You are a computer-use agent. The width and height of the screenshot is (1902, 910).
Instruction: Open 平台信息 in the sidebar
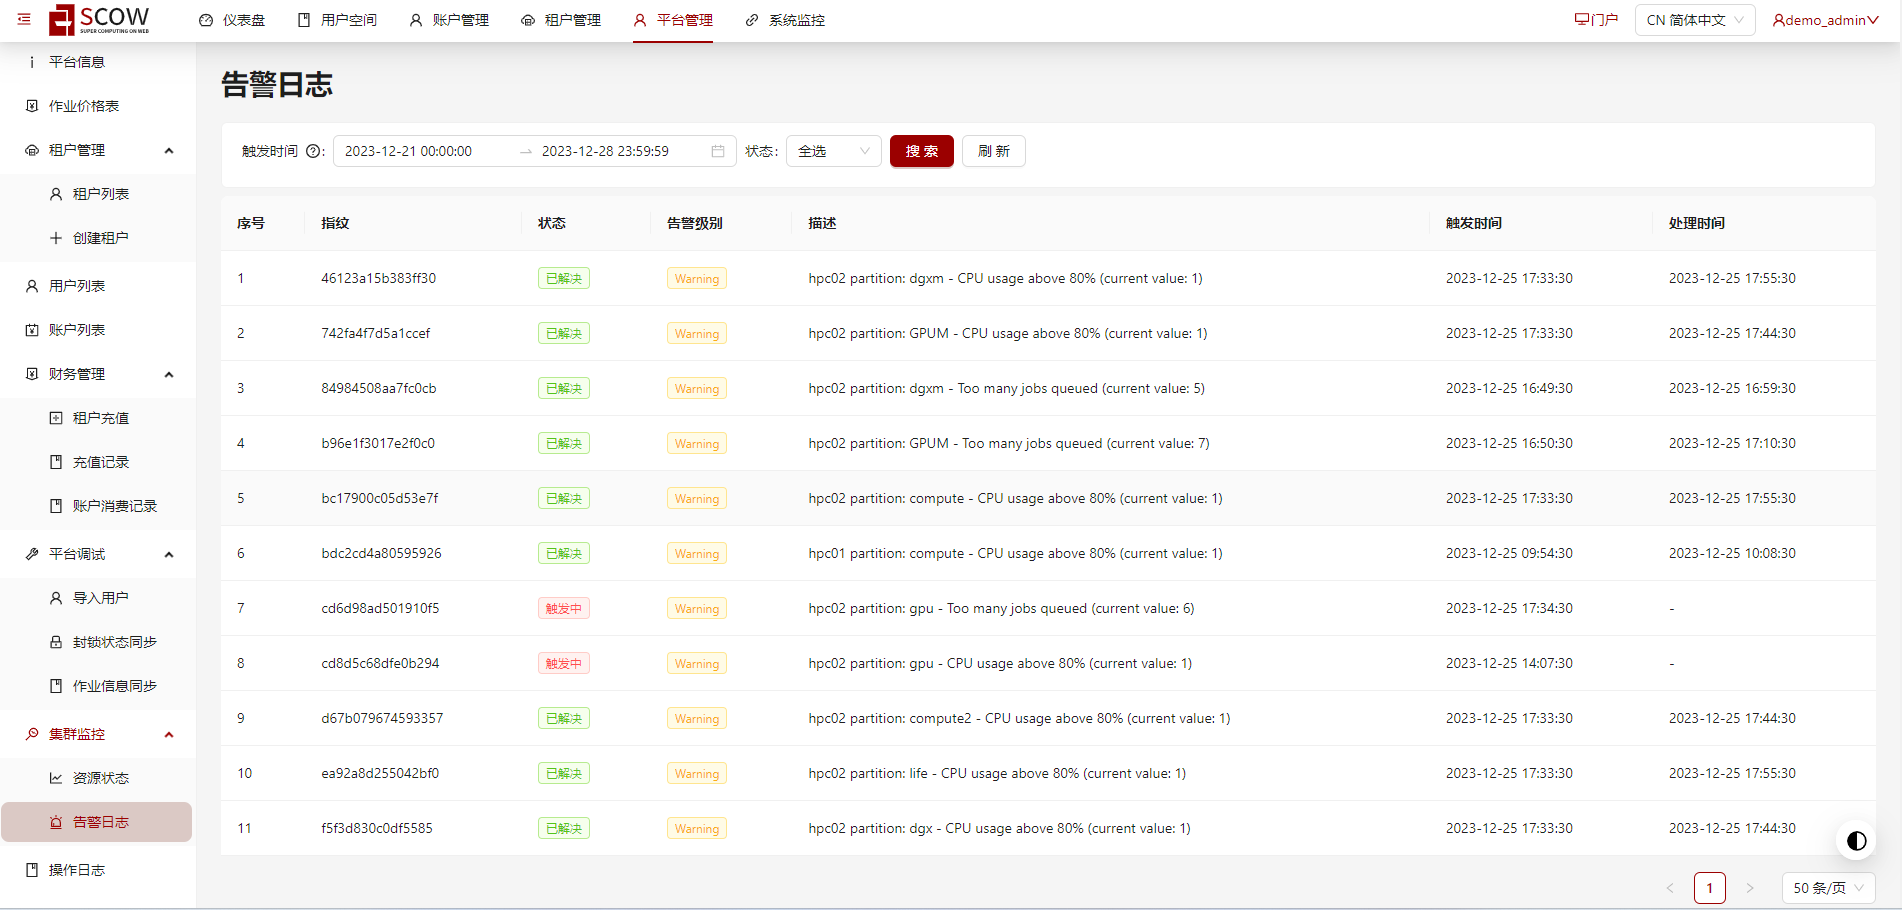click(x=76, y=62)
